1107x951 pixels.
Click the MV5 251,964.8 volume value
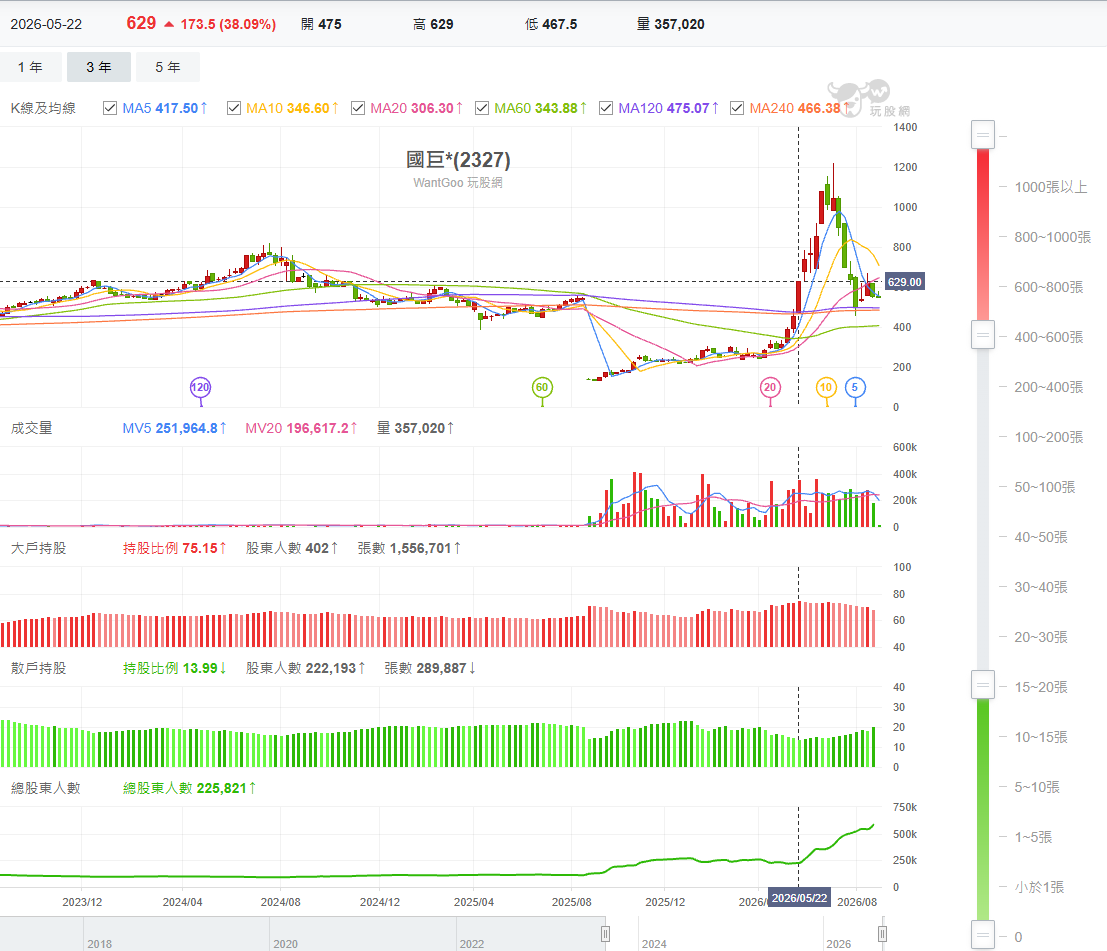pyautogui.click(x=174, y=429)
